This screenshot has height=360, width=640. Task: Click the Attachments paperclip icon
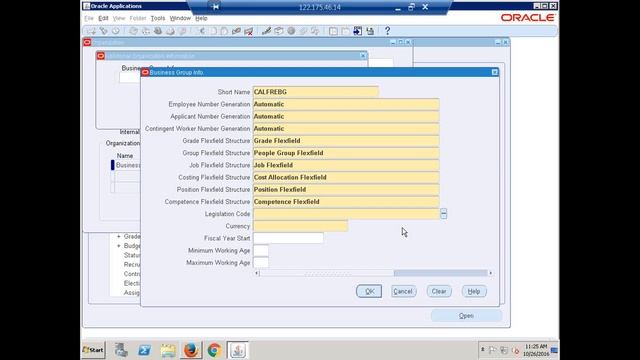click(x=303, y=31)
